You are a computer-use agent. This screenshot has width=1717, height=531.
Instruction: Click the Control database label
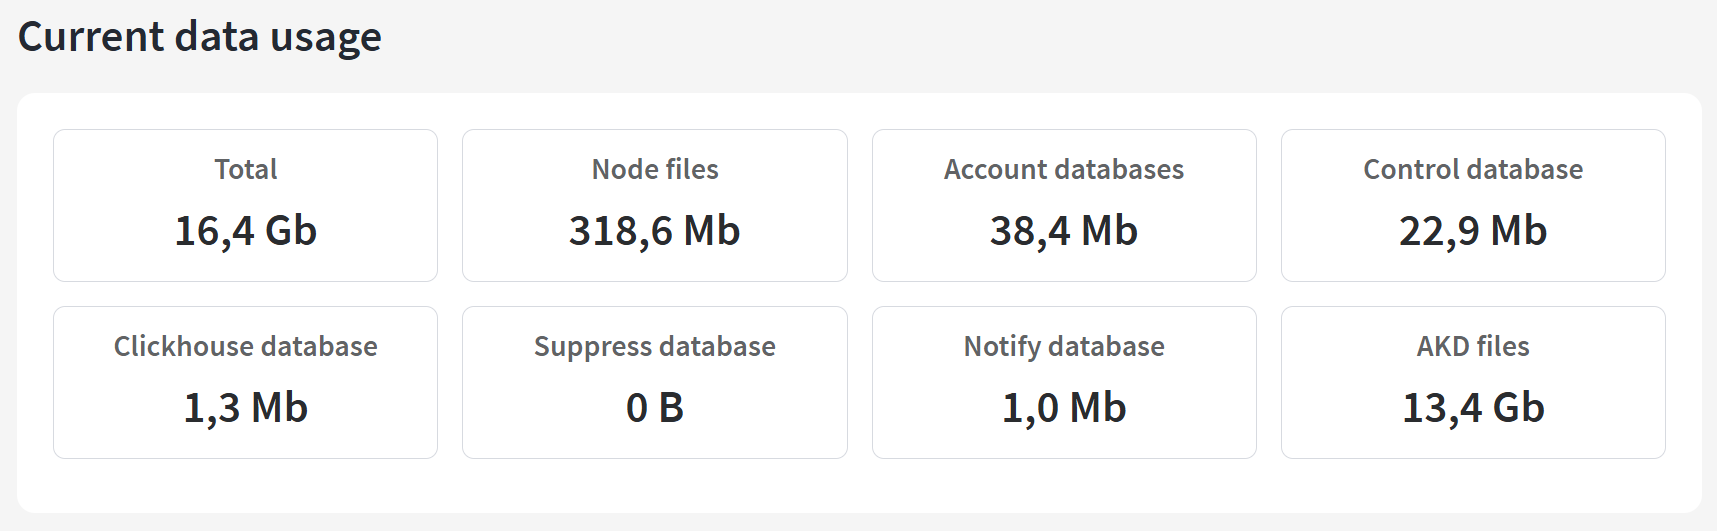point(1472,169)
